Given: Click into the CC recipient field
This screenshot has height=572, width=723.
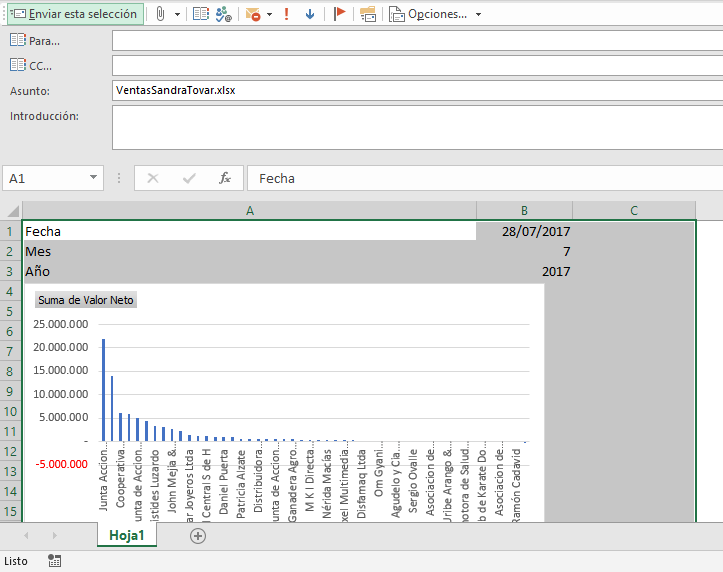Looking at the screenshot, I should pyautogui.click(x=417, y=65).
